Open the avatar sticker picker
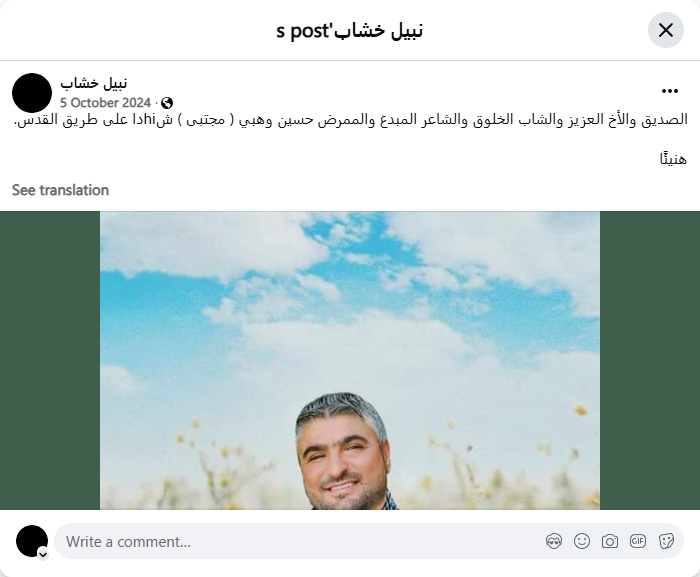 pyautogui.click(x=554, y=541)
